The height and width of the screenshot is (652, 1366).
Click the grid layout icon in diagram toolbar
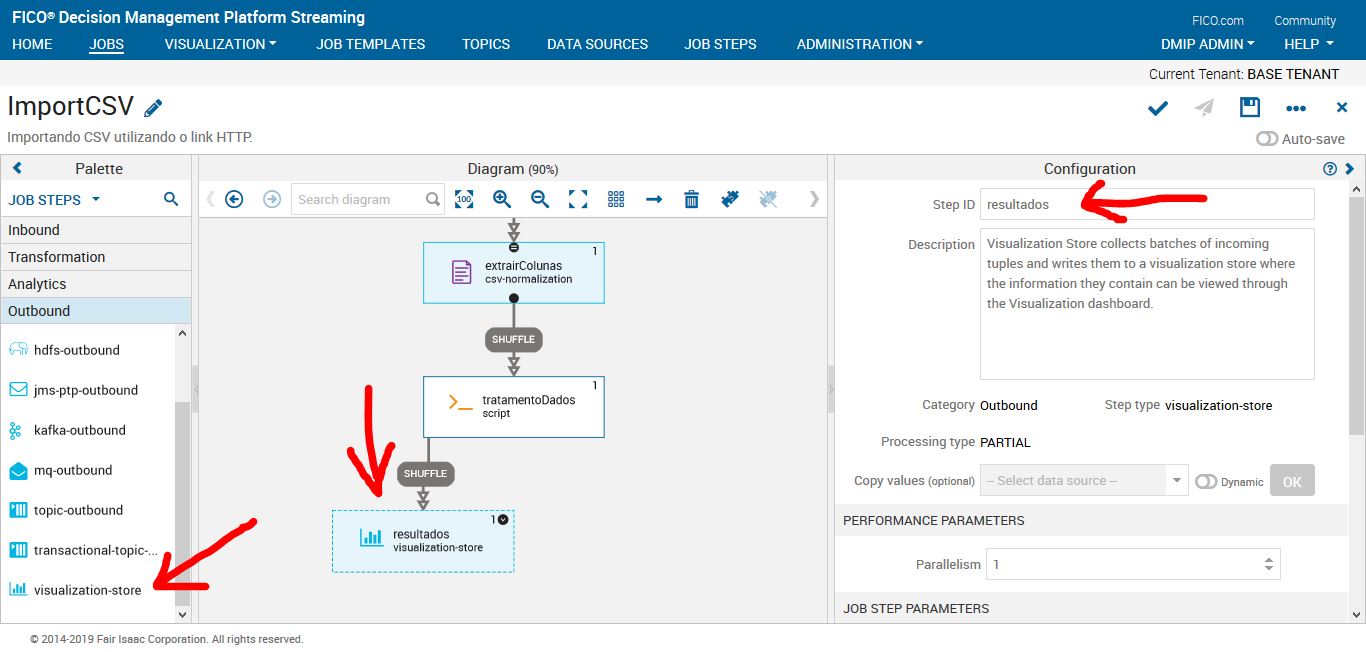coord(615,199)
